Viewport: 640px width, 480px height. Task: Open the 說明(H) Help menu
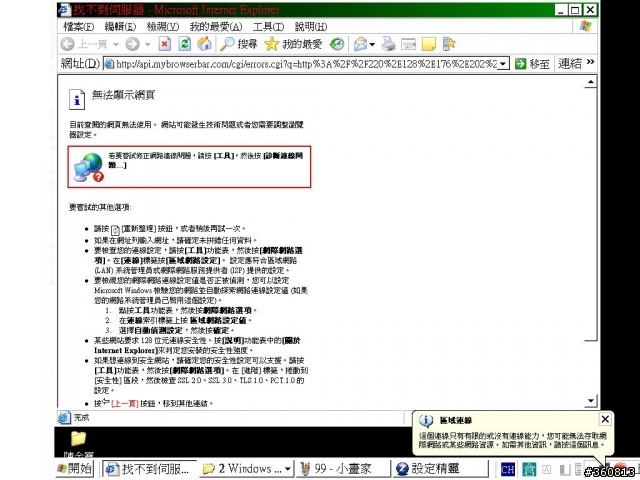click(311, 27)
